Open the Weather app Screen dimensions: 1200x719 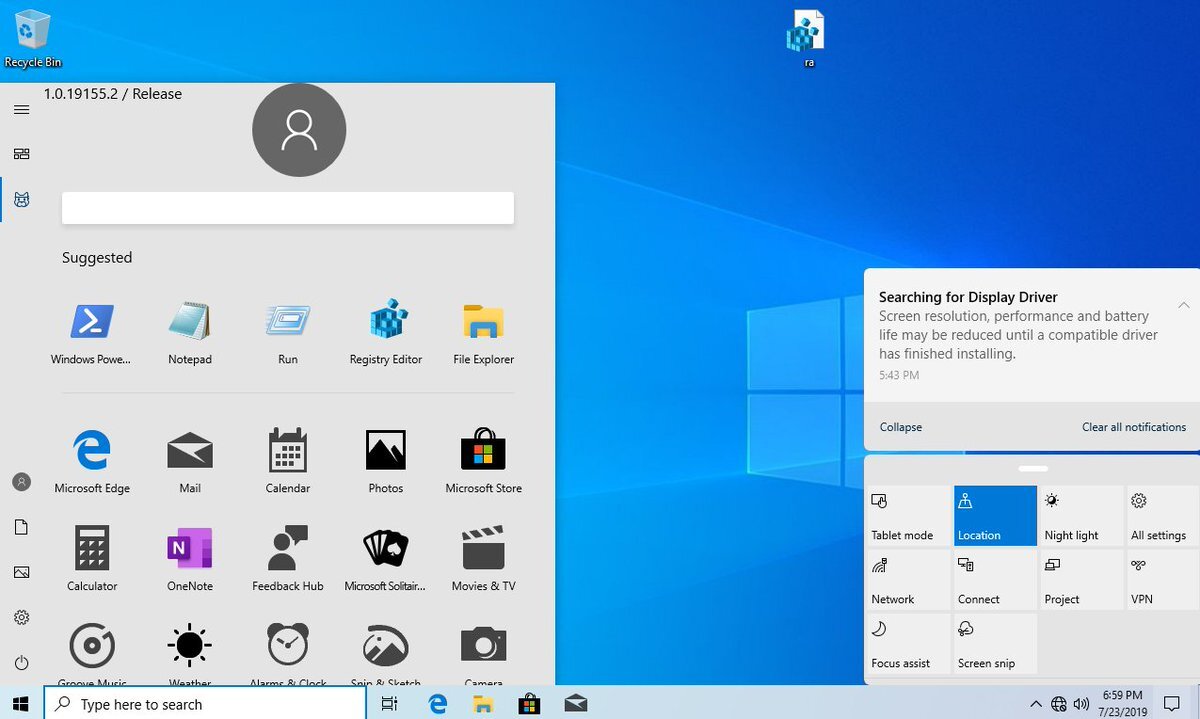(189, 654)
